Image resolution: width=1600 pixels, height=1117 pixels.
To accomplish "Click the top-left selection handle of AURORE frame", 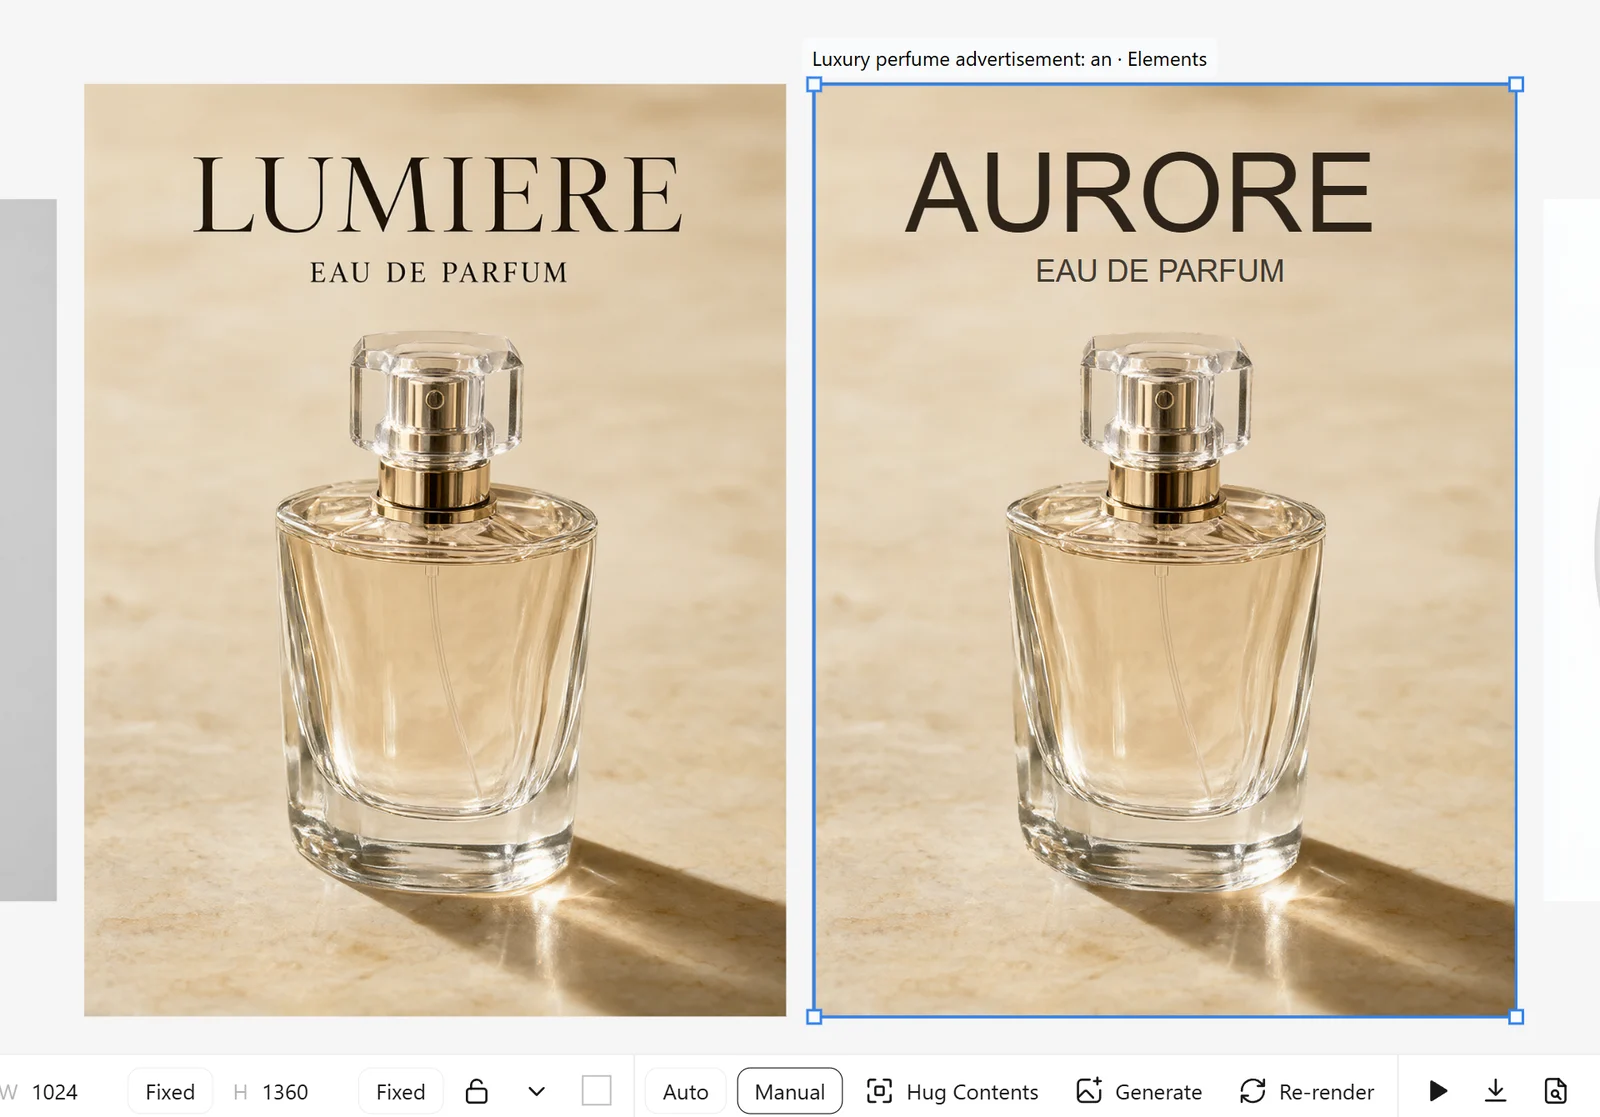I will (x=814, y=85).
